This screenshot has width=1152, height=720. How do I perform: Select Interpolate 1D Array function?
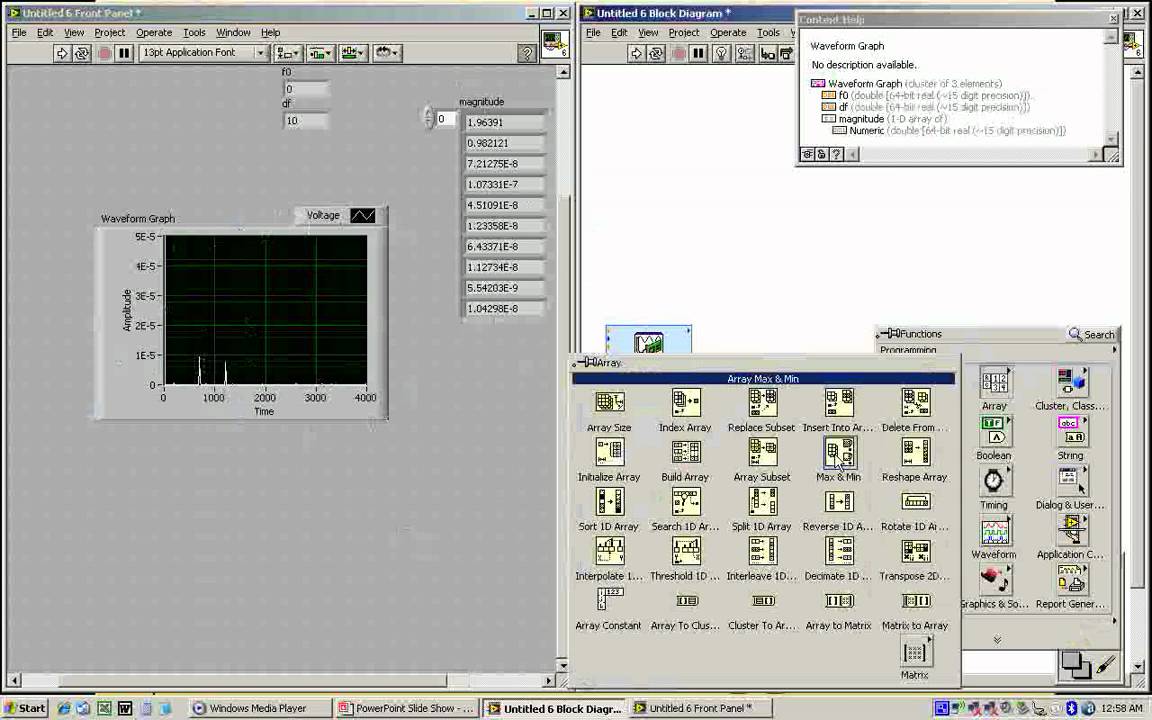[609, 552]
